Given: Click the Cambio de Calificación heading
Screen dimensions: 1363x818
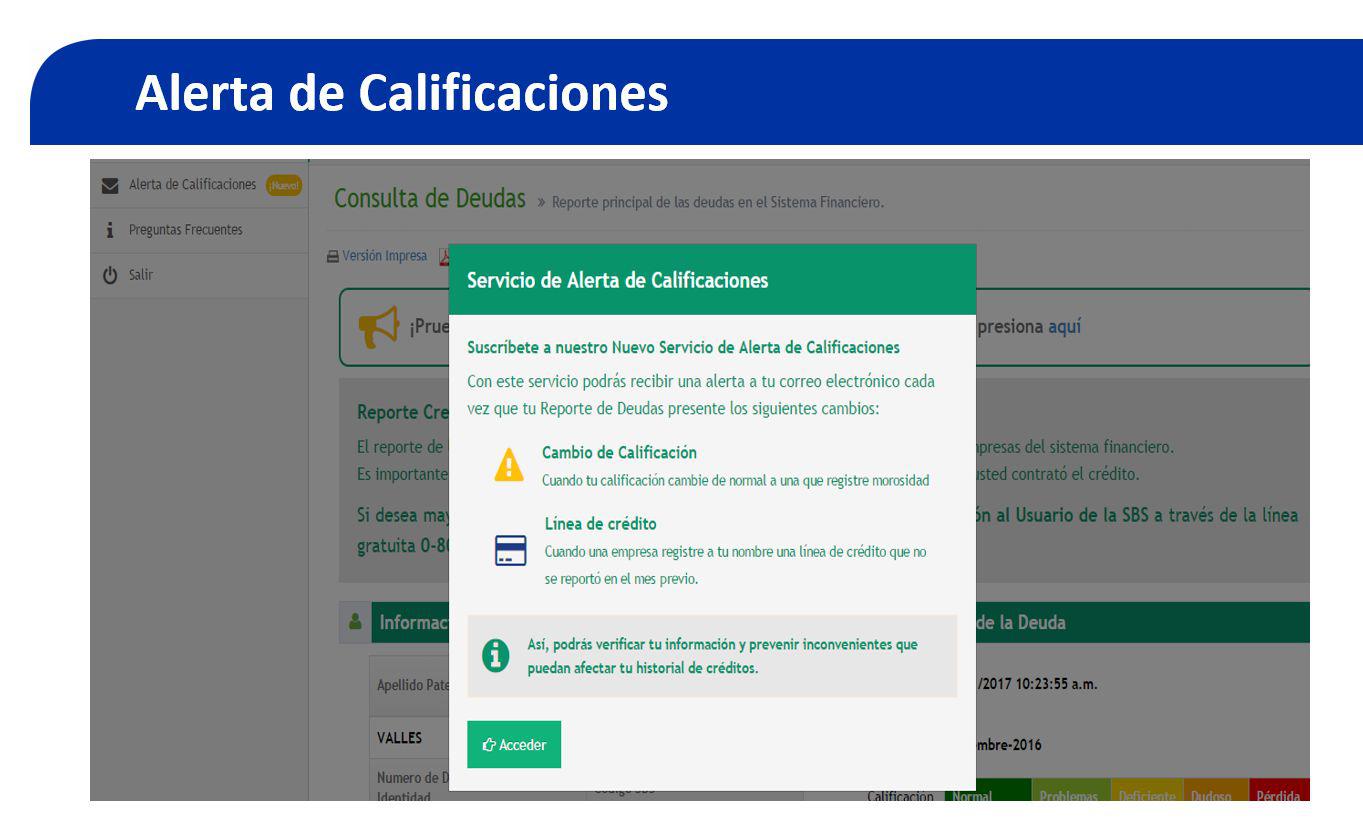Looking at the screenshot, I should (619, 452).
